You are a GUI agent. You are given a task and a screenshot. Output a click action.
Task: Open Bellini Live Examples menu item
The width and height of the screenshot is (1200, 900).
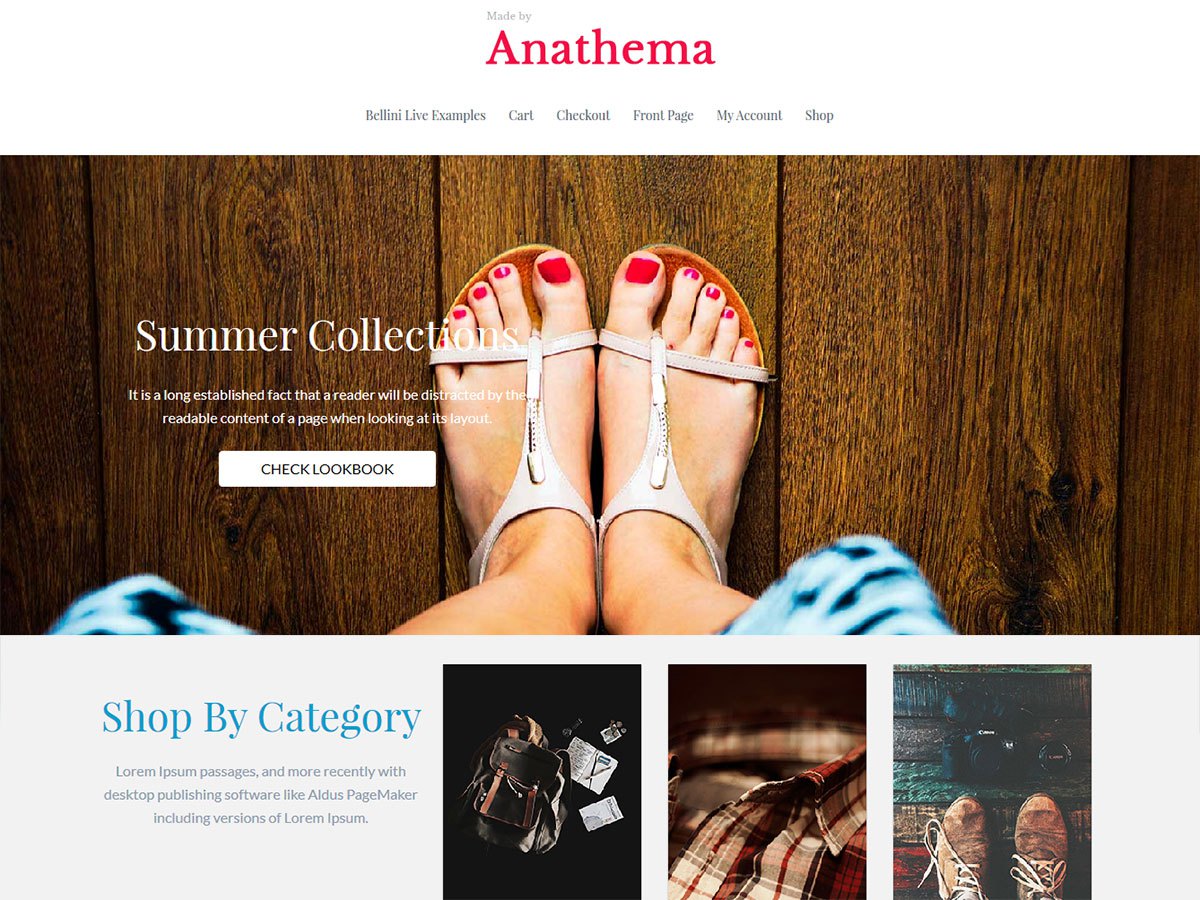(425, 115)
